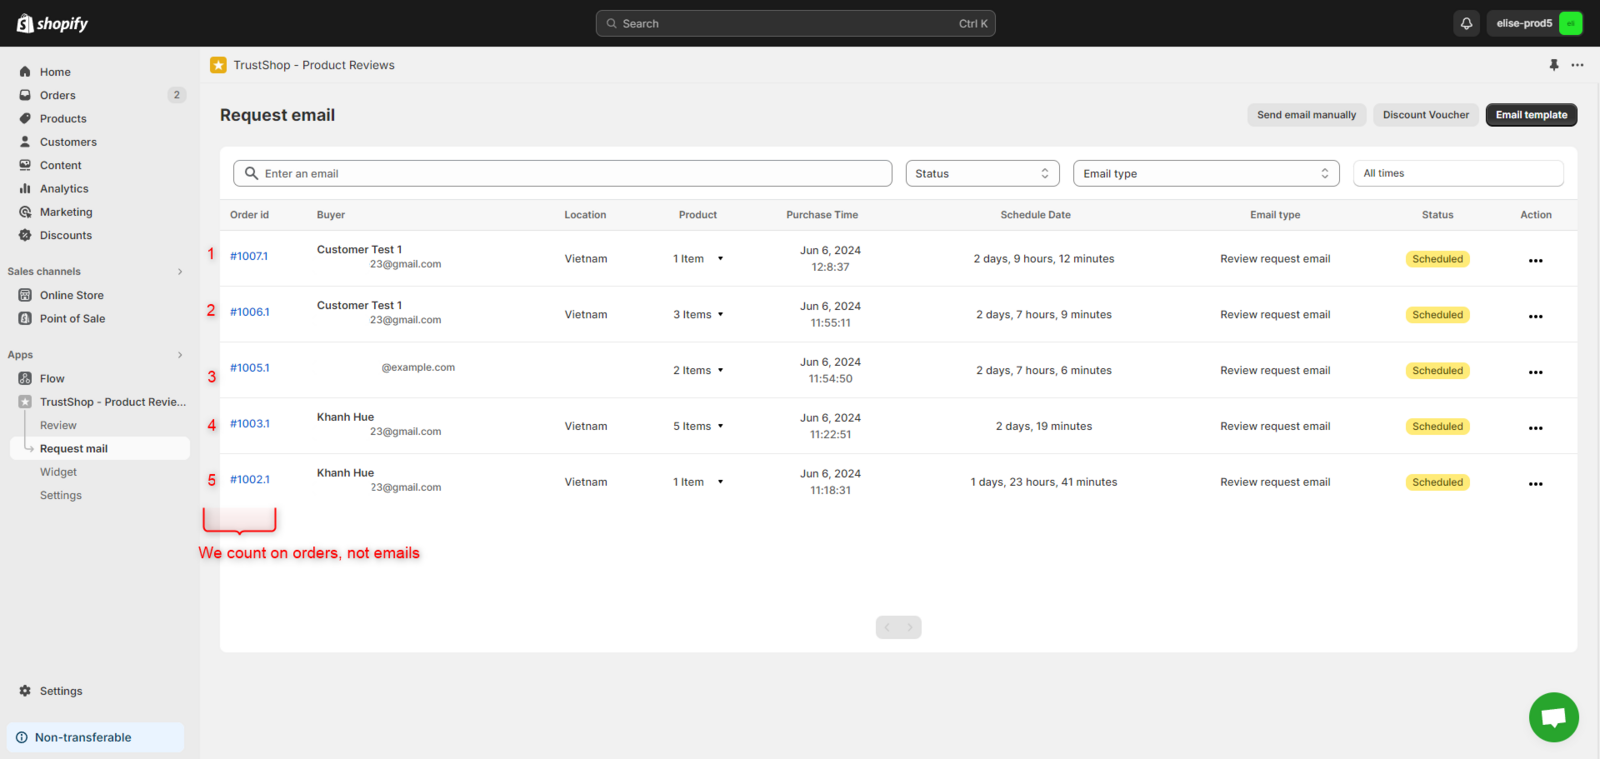This screenshot has height=759, width=1600.
Task: Open the app header three-dot menu
Action: pyautogui.click(x=1577, y=65)
